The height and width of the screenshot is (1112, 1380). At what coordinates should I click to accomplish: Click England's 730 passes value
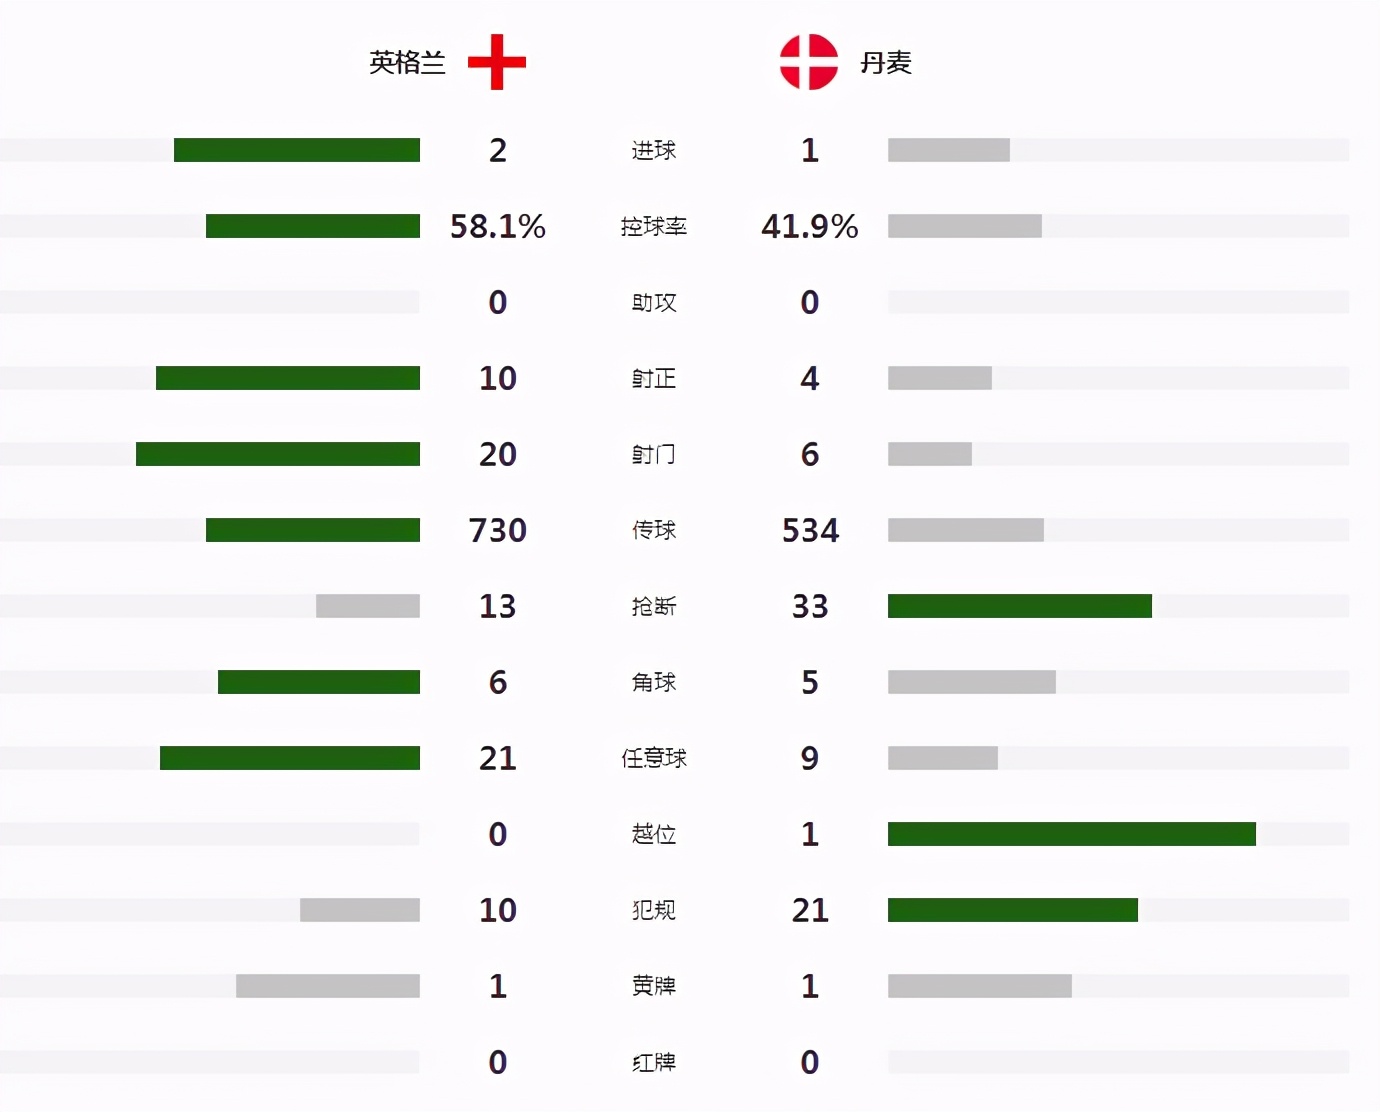pyautogui.click(x=498, y=530)
